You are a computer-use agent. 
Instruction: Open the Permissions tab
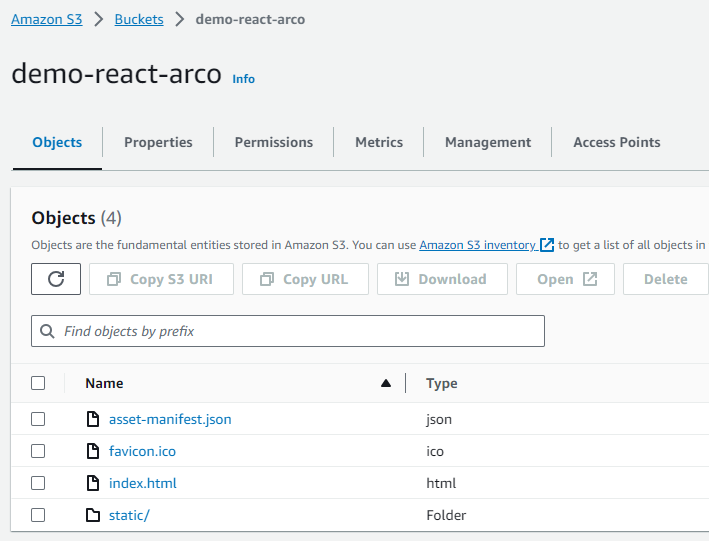click(x=274, y=142)
